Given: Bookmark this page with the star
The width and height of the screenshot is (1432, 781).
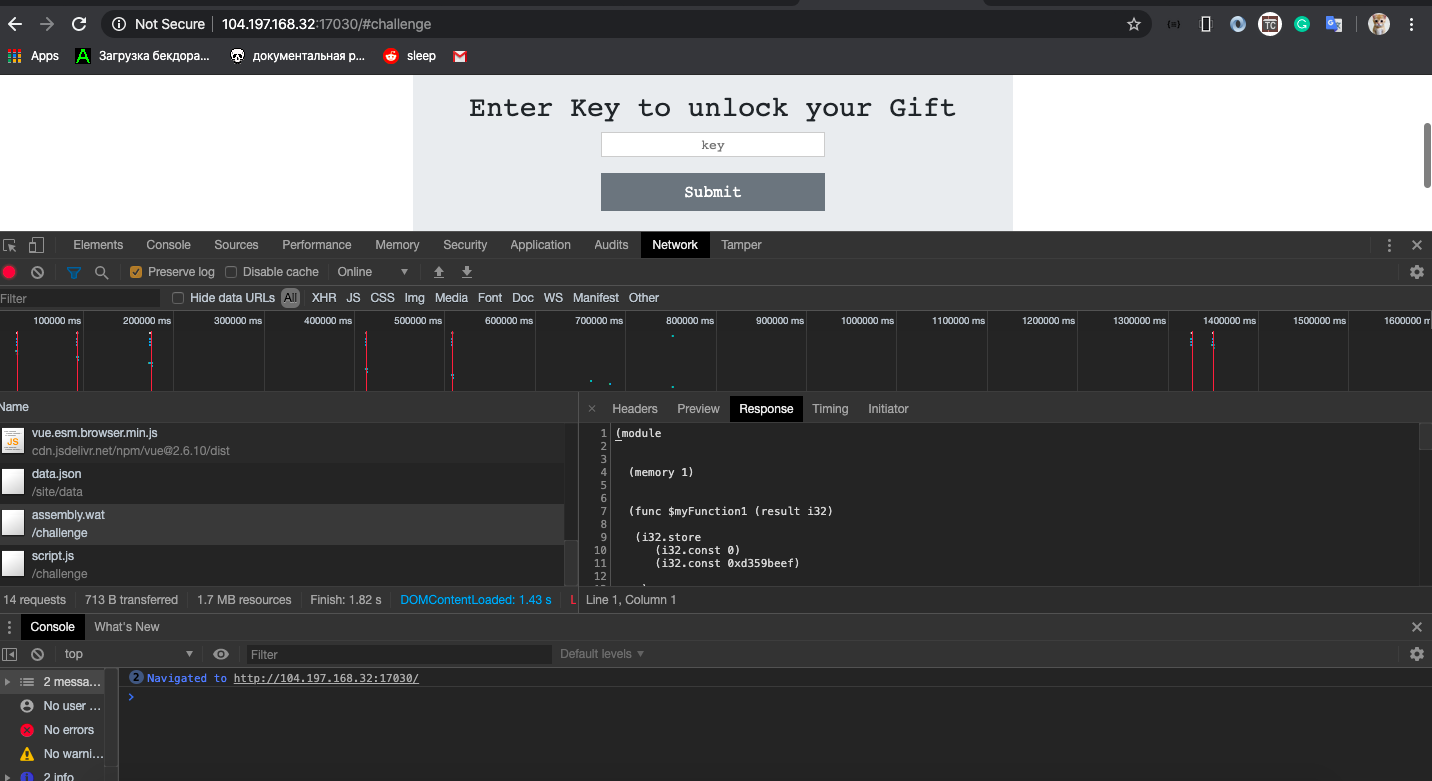Looking at the screenshot, I should click(x=1133, y=24).
